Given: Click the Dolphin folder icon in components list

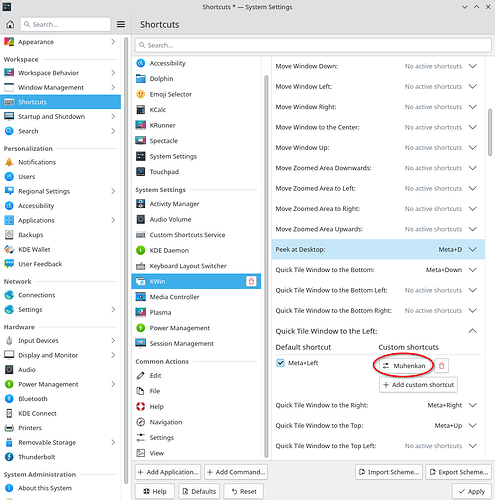Looking at the screenshot, I should coord(141,79).
